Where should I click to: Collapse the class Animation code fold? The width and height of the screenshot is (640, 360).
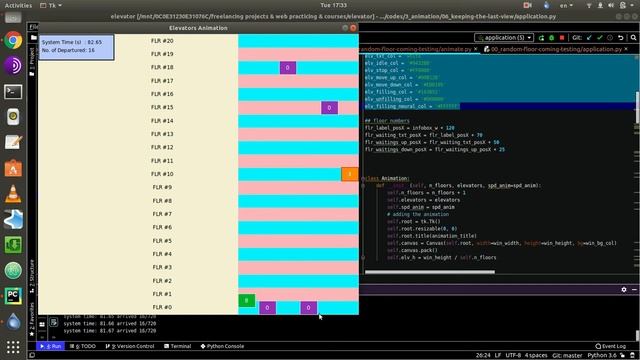click(x=363, y=178)
